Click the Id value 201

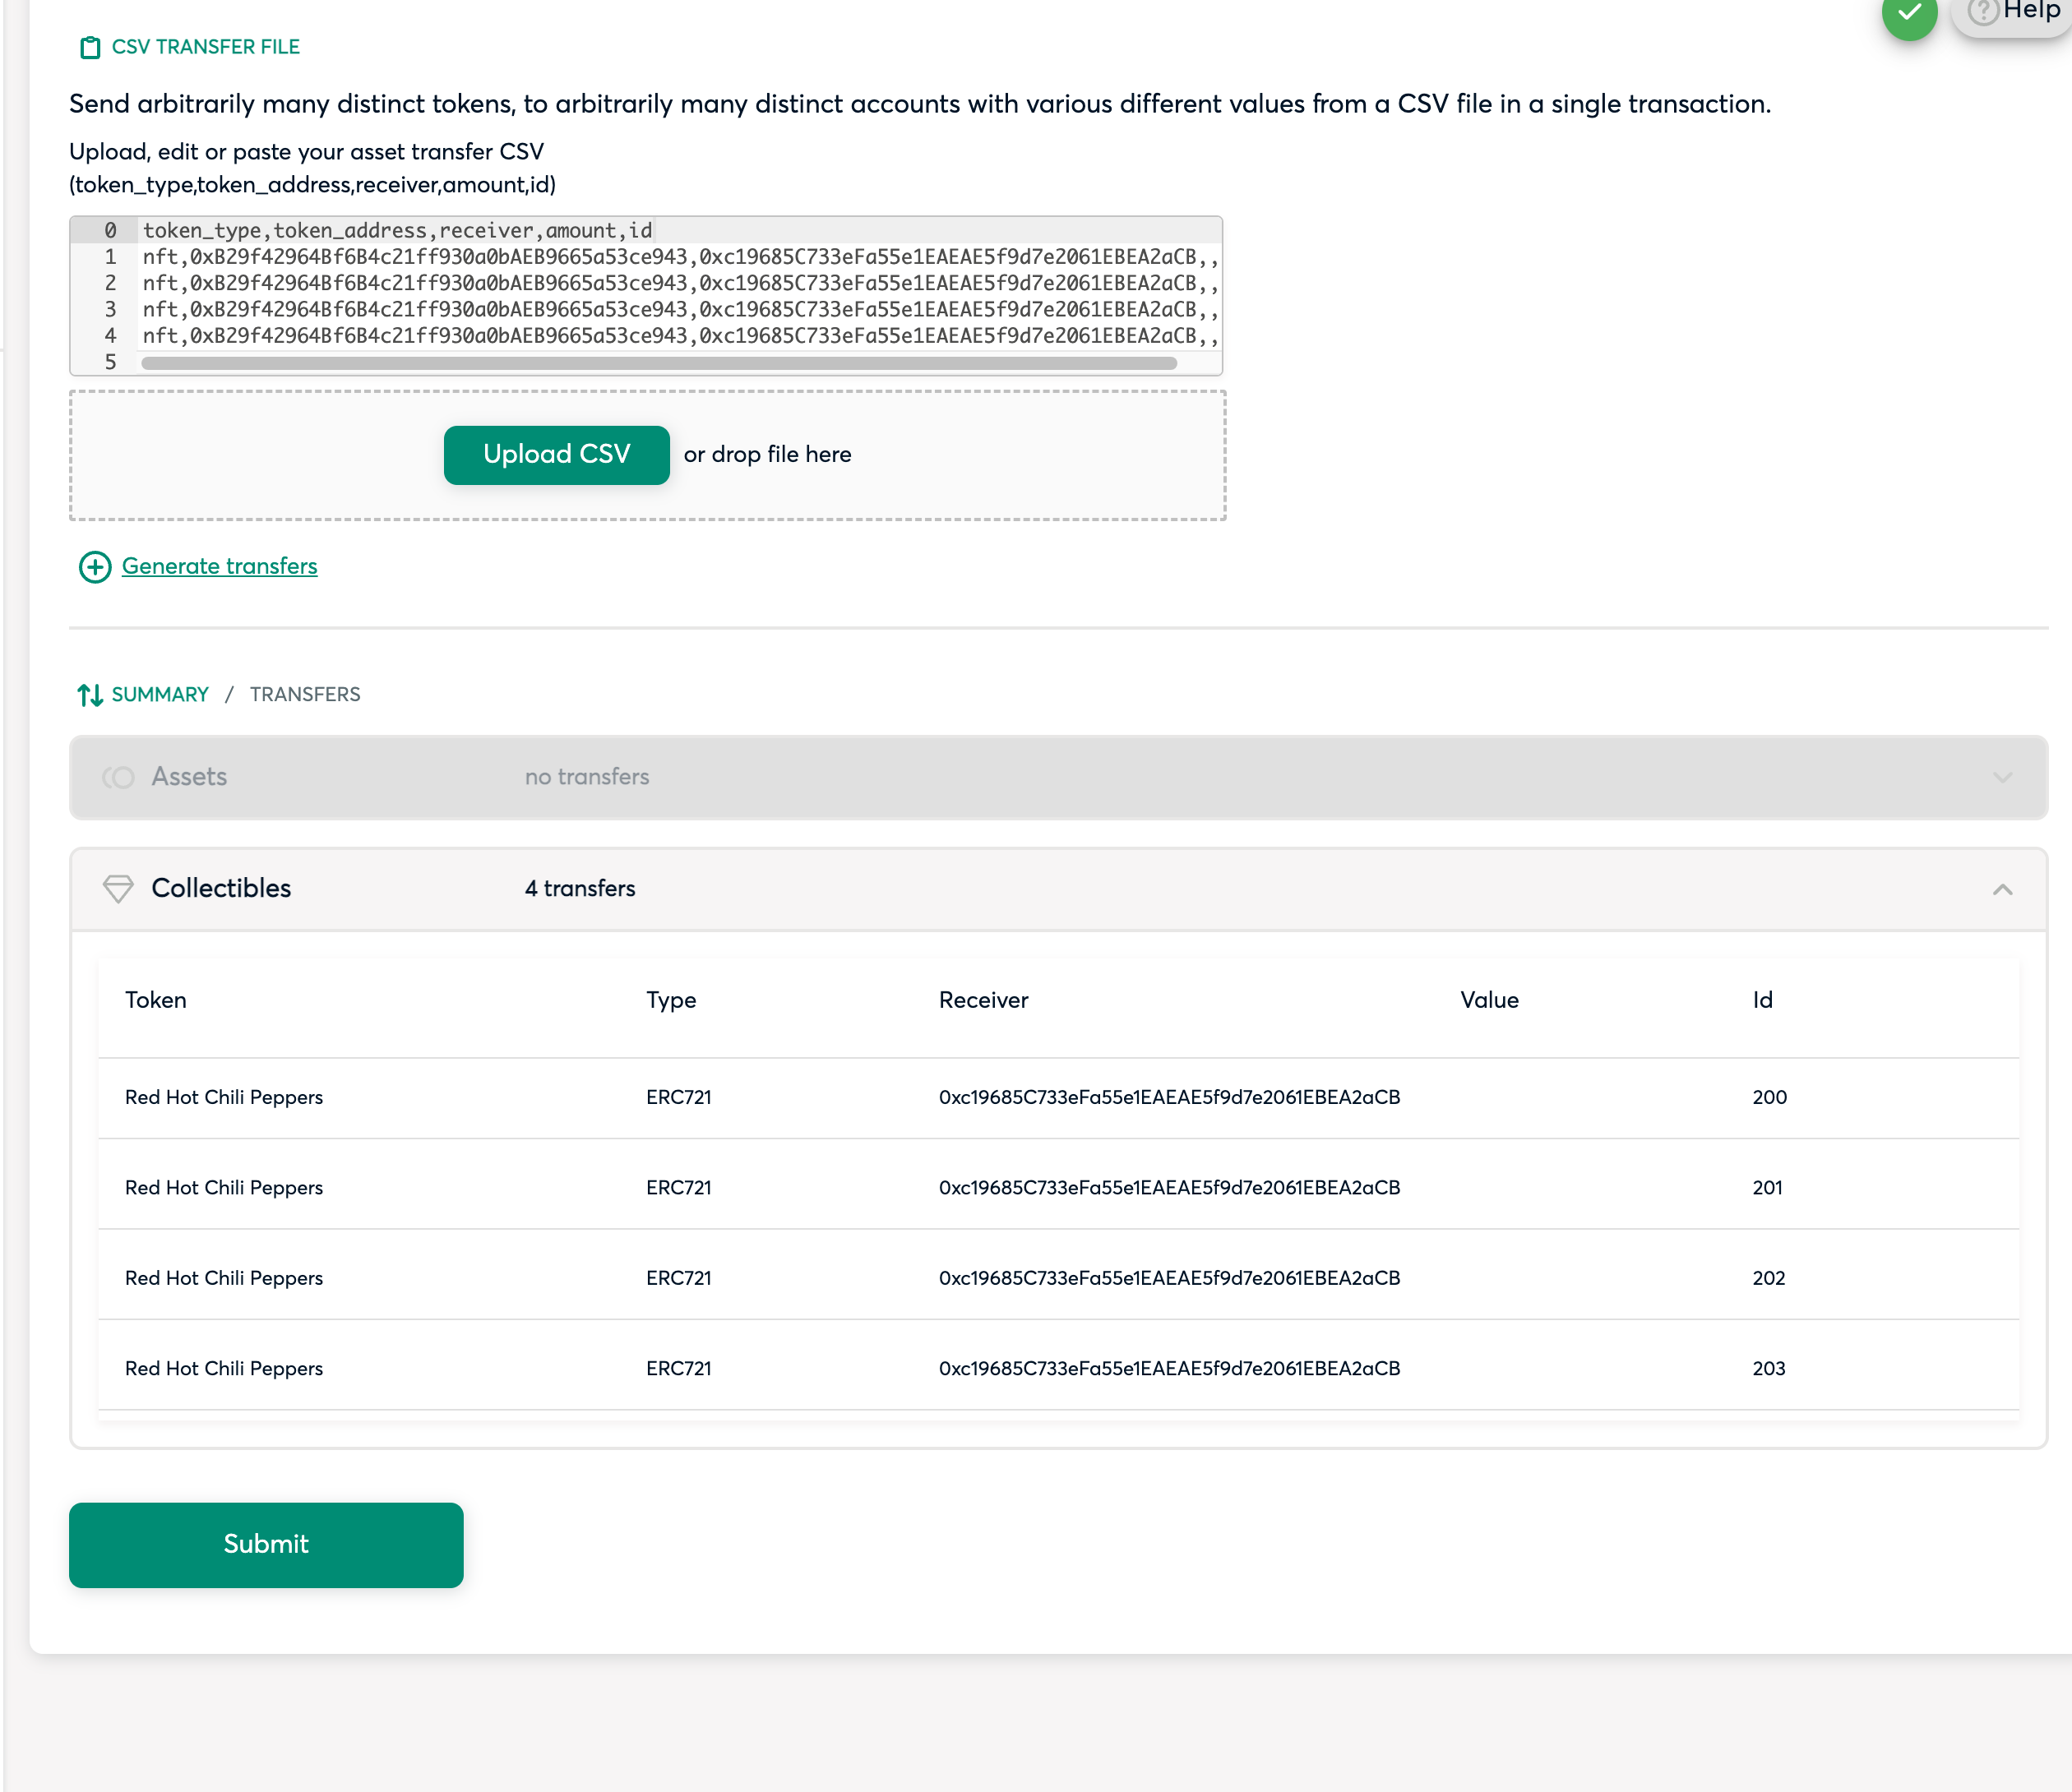tap(1767, 1188)
